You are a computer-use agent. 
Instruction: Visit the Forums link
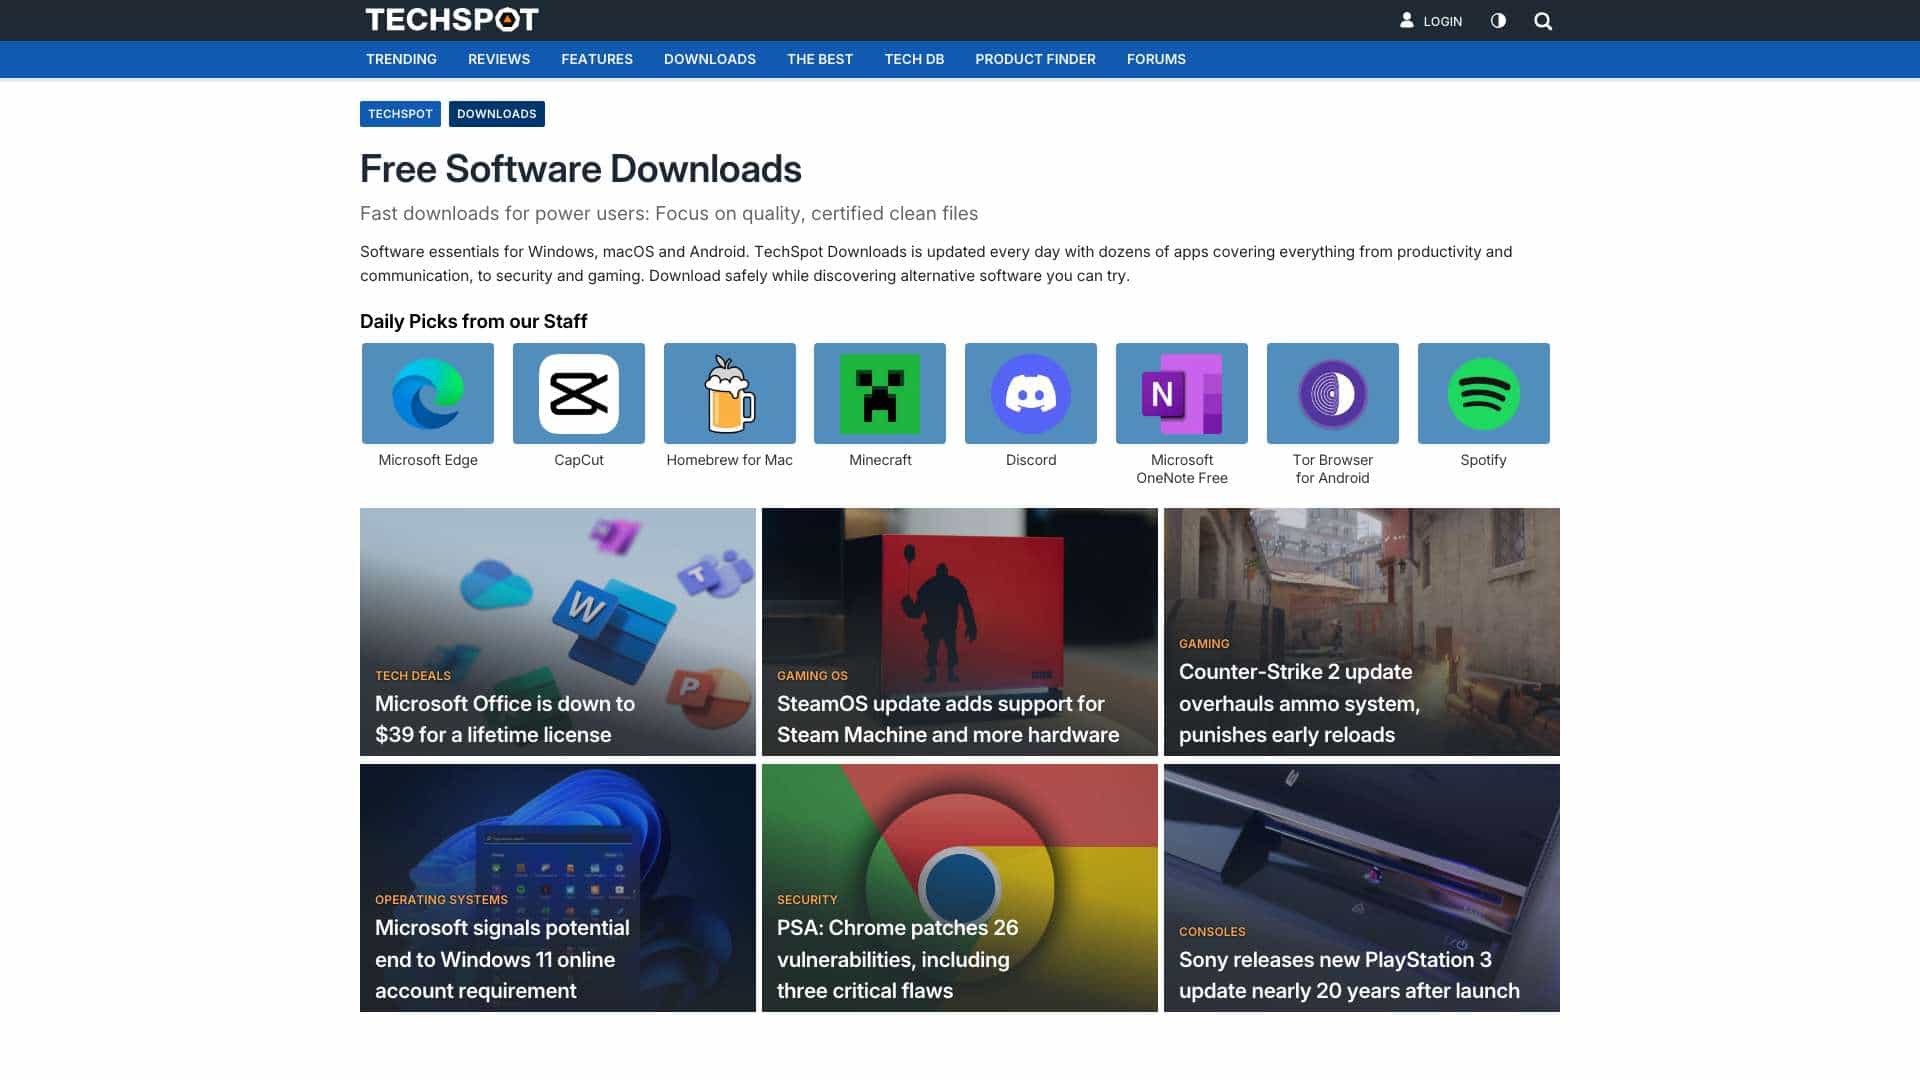(x=1156, y=59)
